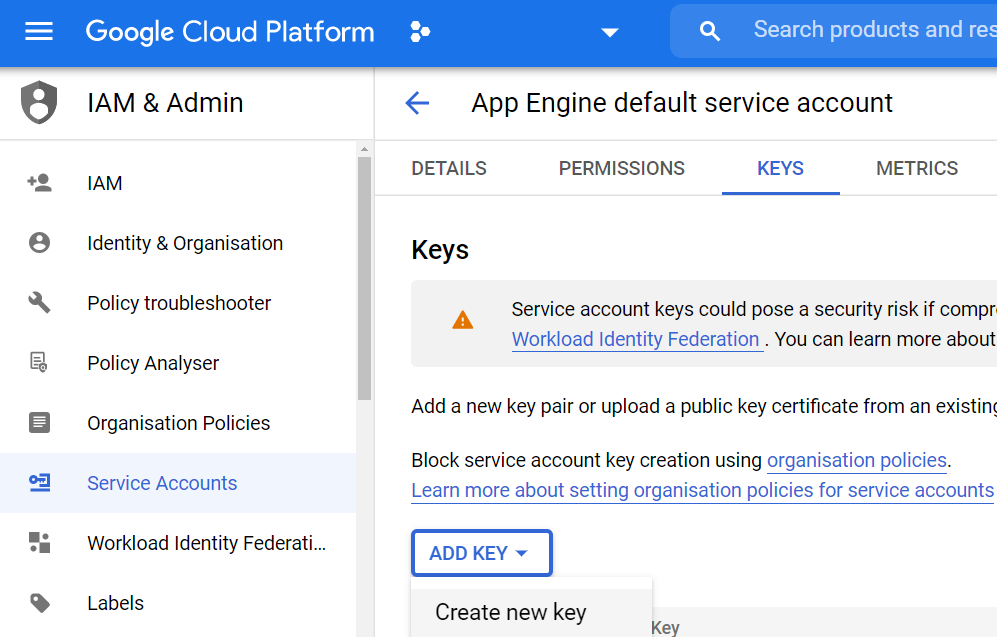Click the Labels tag icon
997x637 pixels.
click(39, 603)
